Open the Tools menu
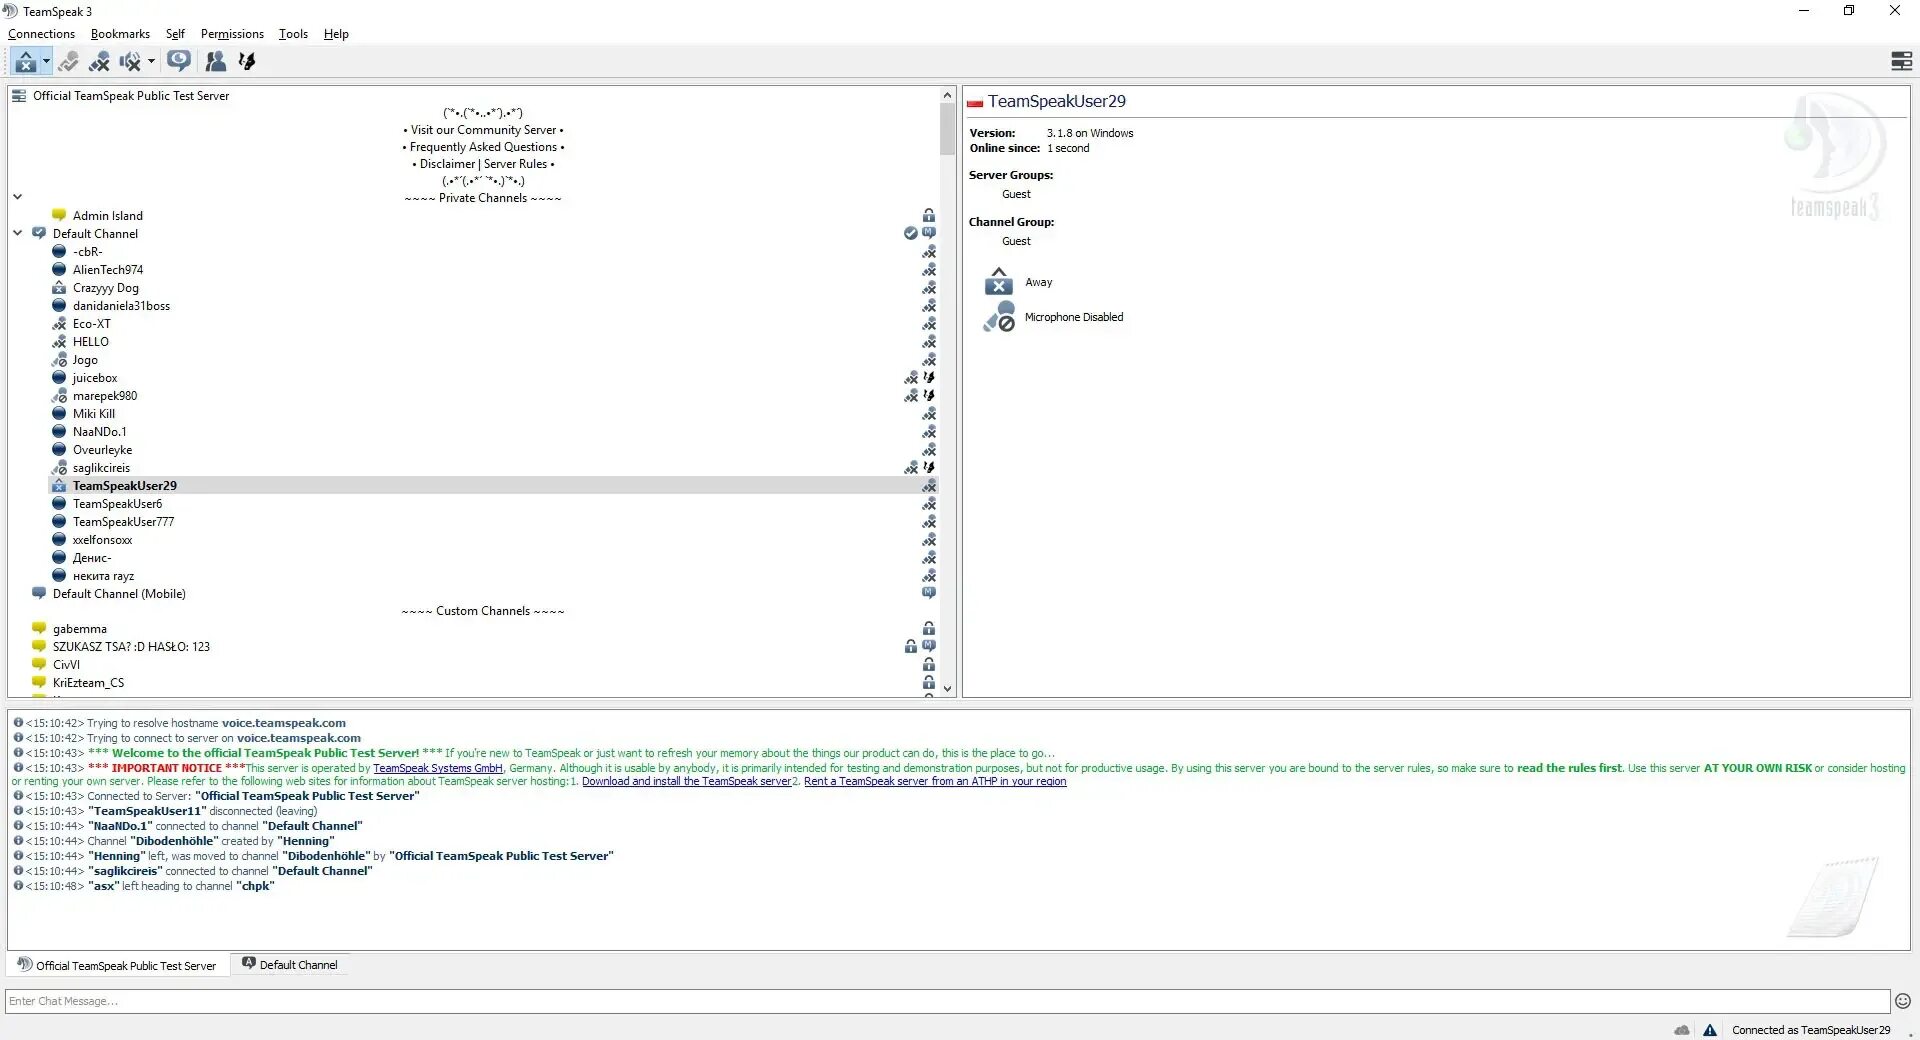Viewport: 1920px width, 1040px height. (x=293, y=34)
